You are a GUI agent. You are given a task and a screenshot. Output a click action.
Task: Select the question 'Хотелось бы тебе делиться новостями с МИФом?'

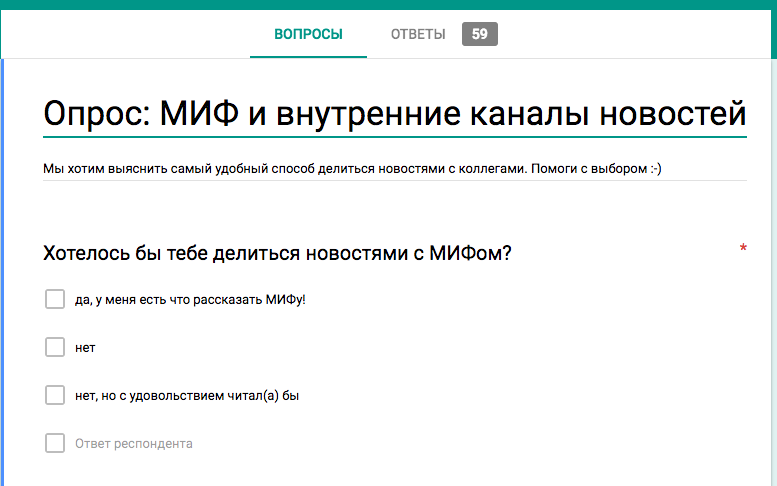coord(278,254)
